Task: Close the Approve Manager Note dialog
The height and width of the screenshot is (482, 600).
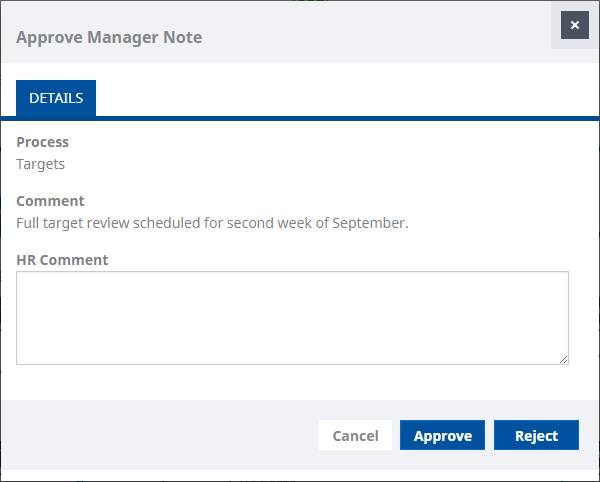Action: coord(574,25)
